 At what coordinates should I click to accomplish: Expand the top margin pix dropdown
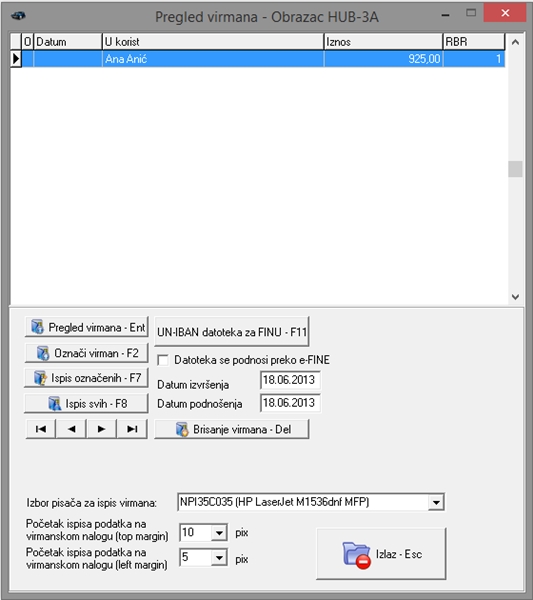point(219,533)
